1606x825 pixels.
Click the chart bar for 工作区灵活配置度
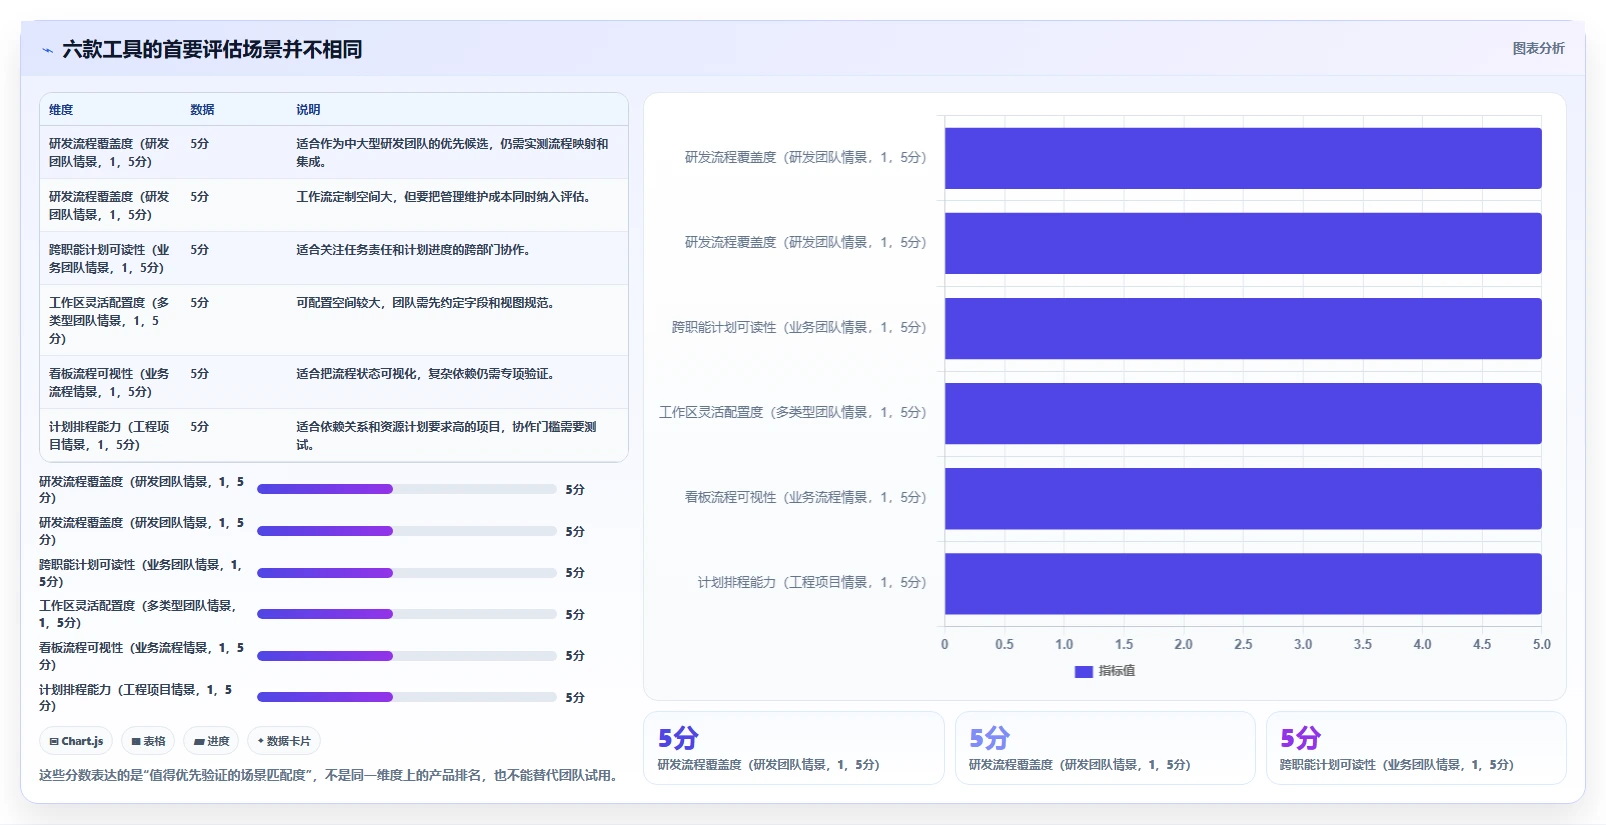click(x=1243, y=413)
